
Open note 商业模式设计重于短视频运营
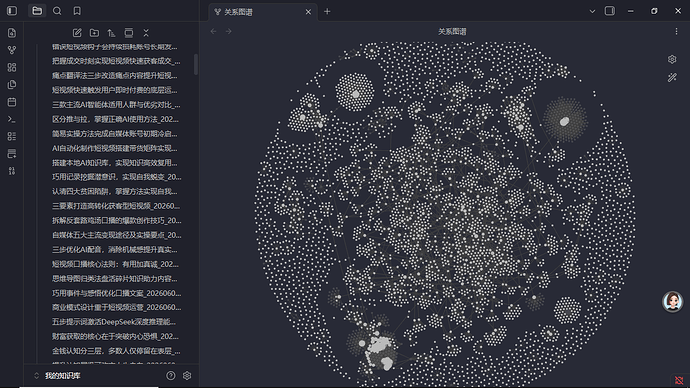116,307
